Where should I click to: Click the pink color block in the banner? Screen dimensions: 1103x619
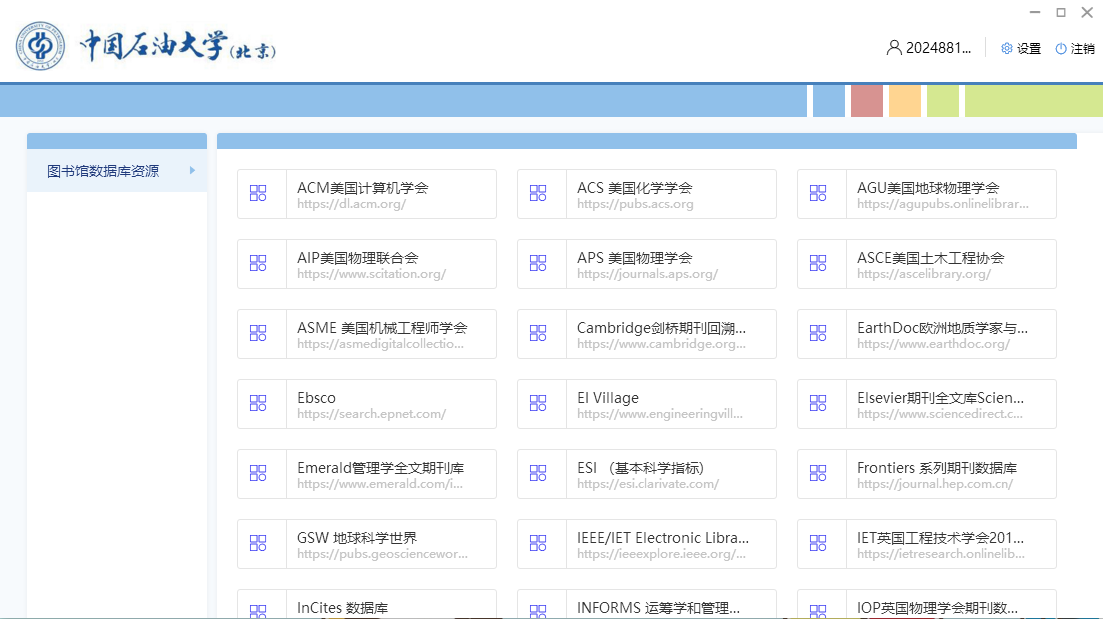(867, 101)
